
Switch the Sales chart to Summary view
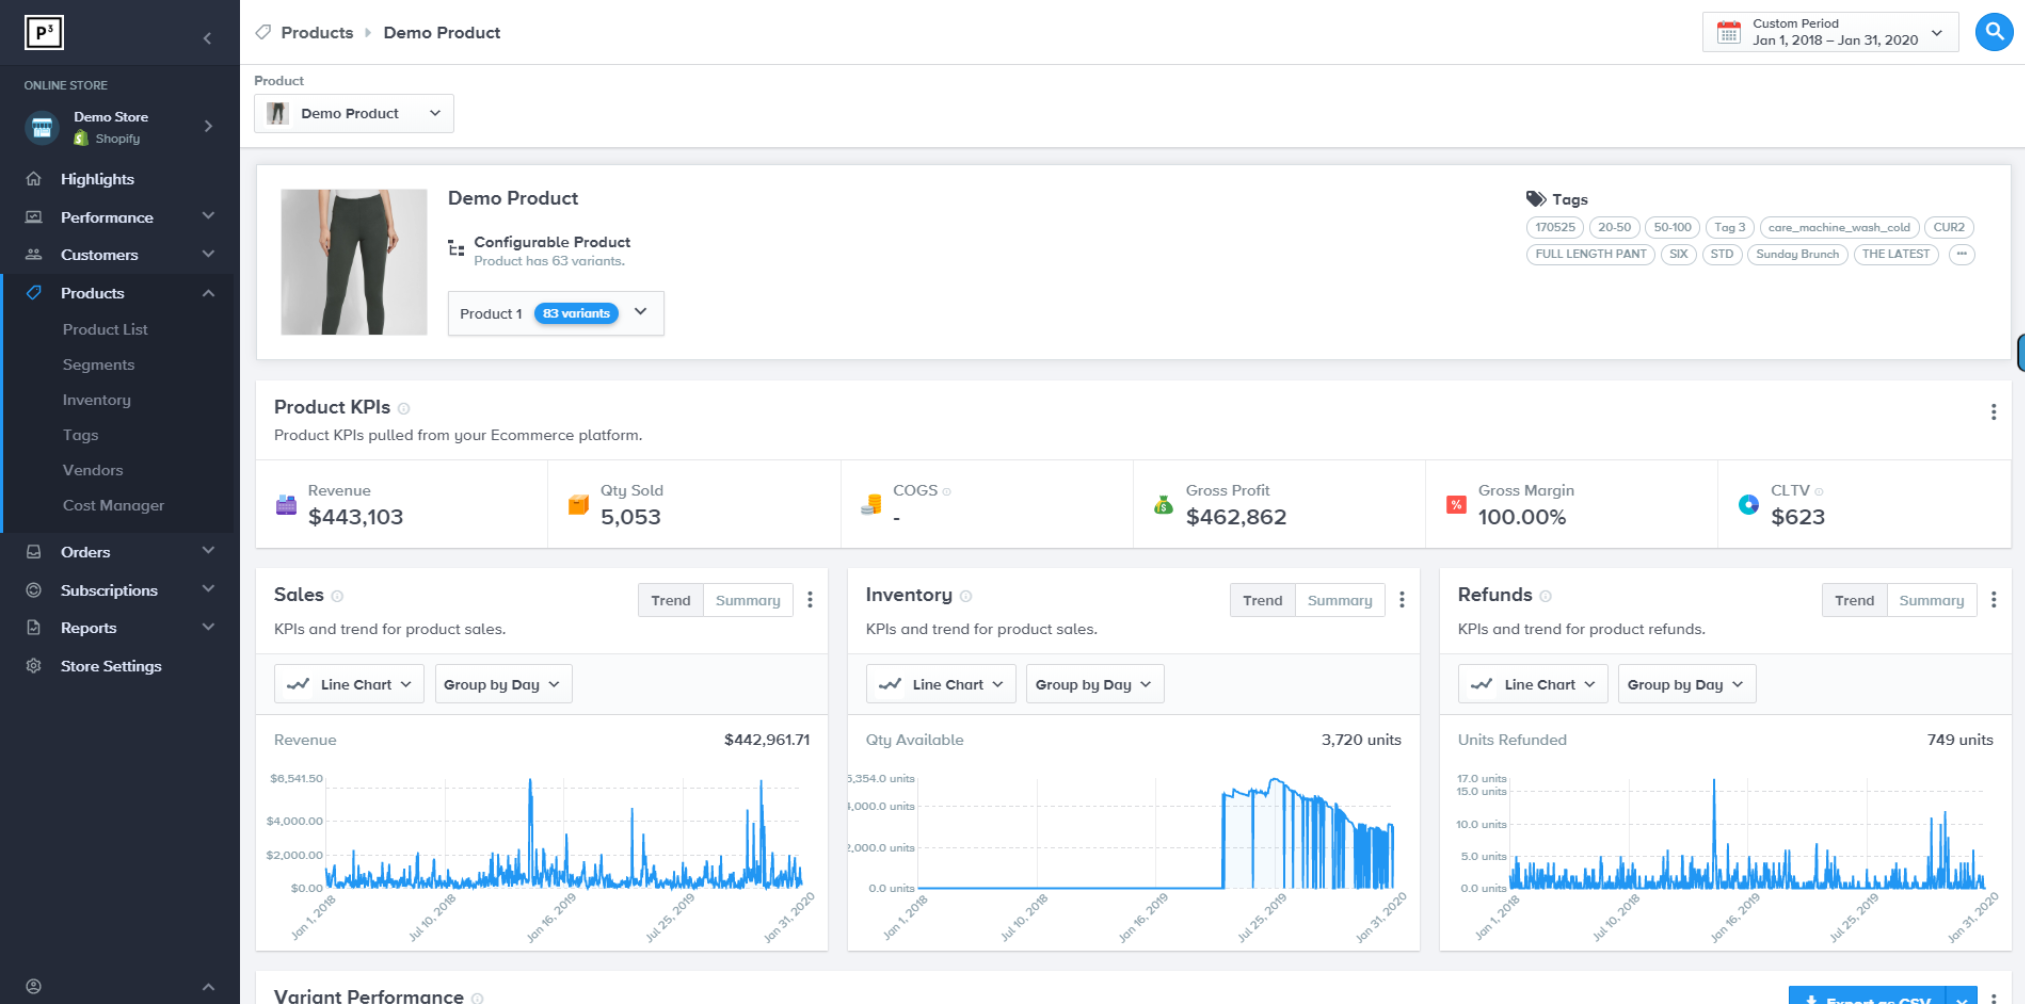tap(748, 599)
